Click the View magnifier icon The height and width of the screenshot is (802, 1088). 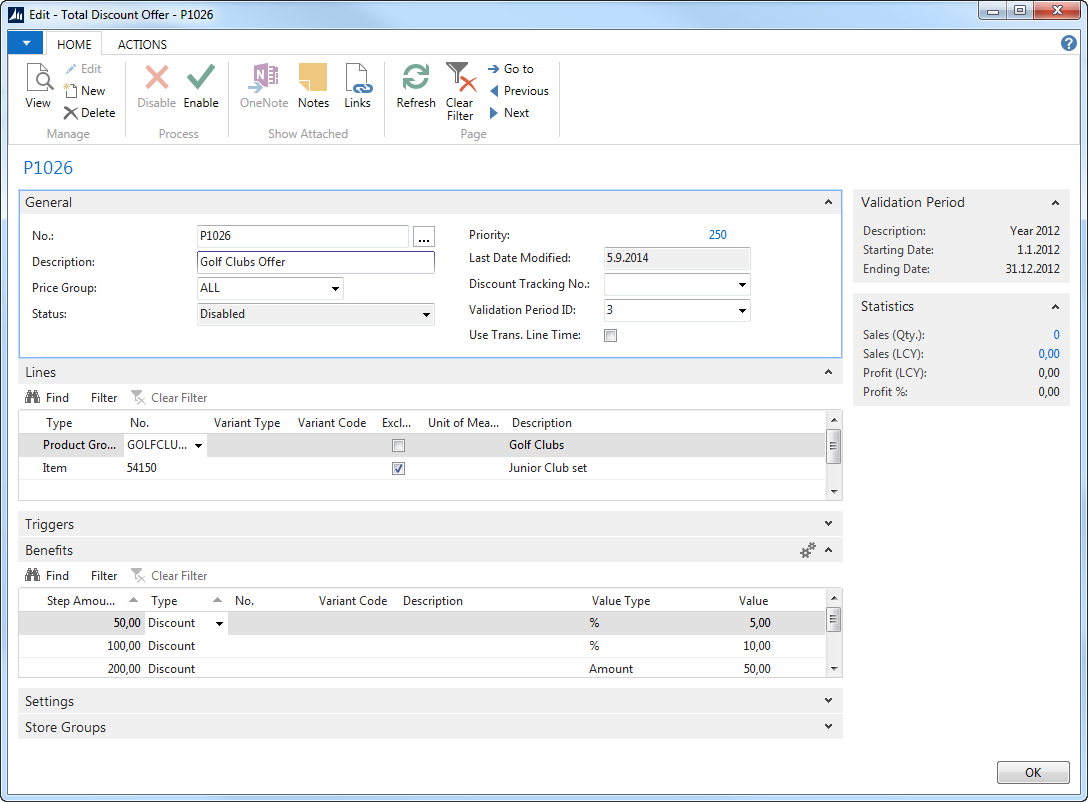tap(38, 79)
